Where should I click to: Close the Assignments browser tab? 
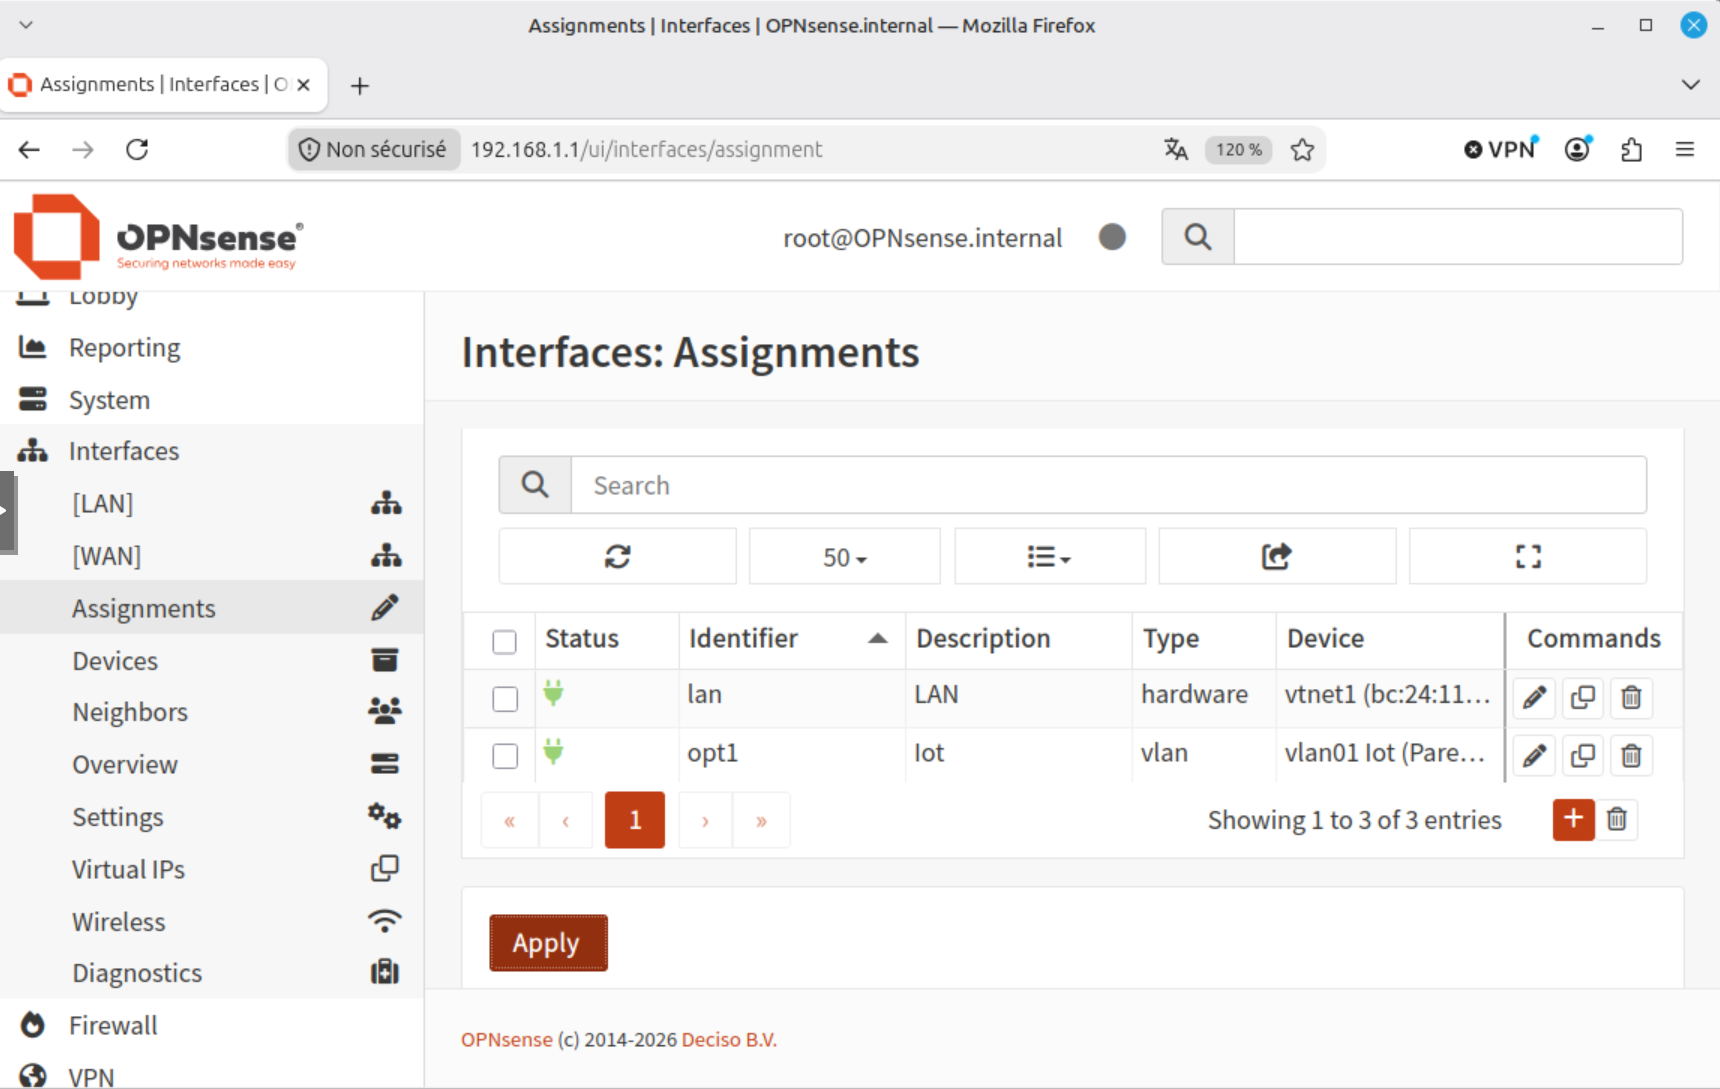(x=303, y=85)
